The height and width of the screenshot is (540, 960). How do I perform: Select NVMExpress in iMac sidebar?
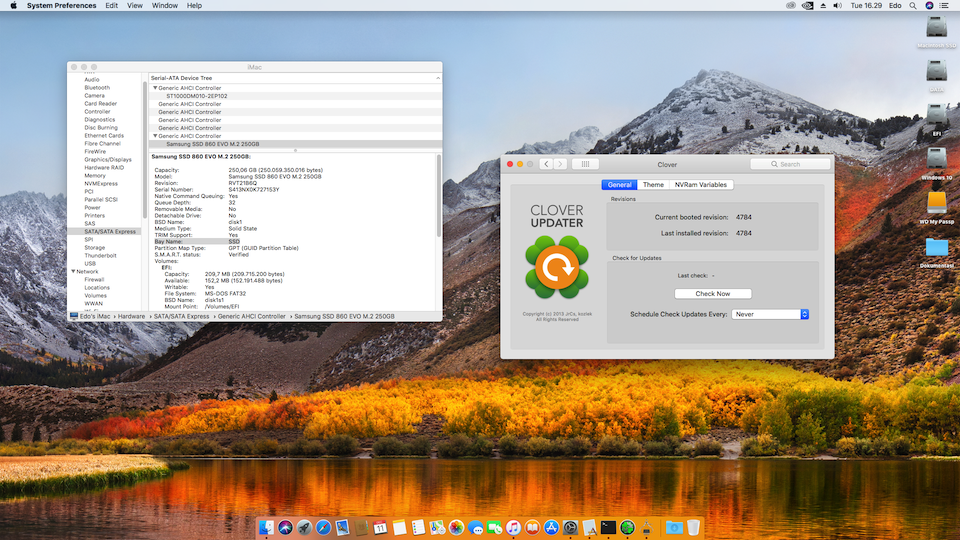point(101,183)
